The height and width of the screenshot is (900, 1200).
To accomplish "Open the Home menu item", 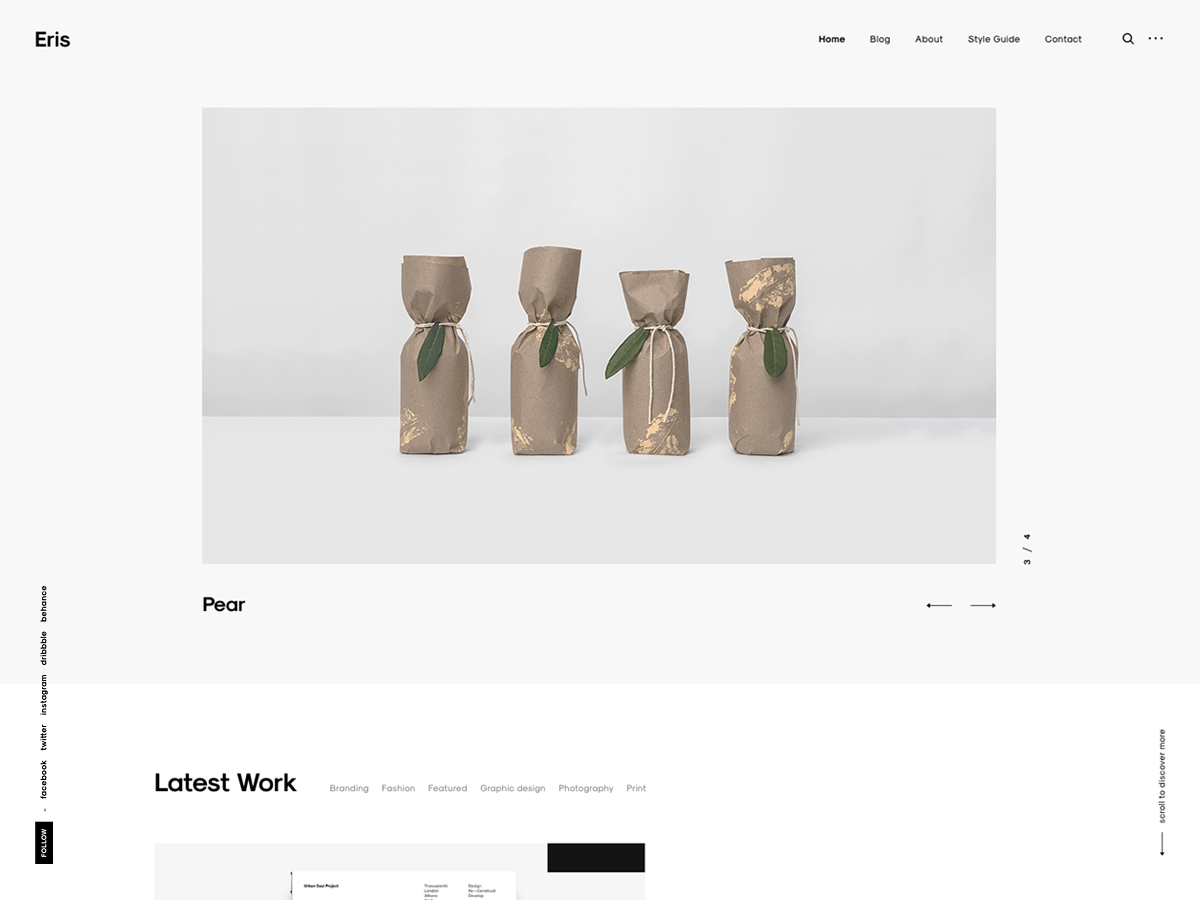I will [x=832, y=39].
